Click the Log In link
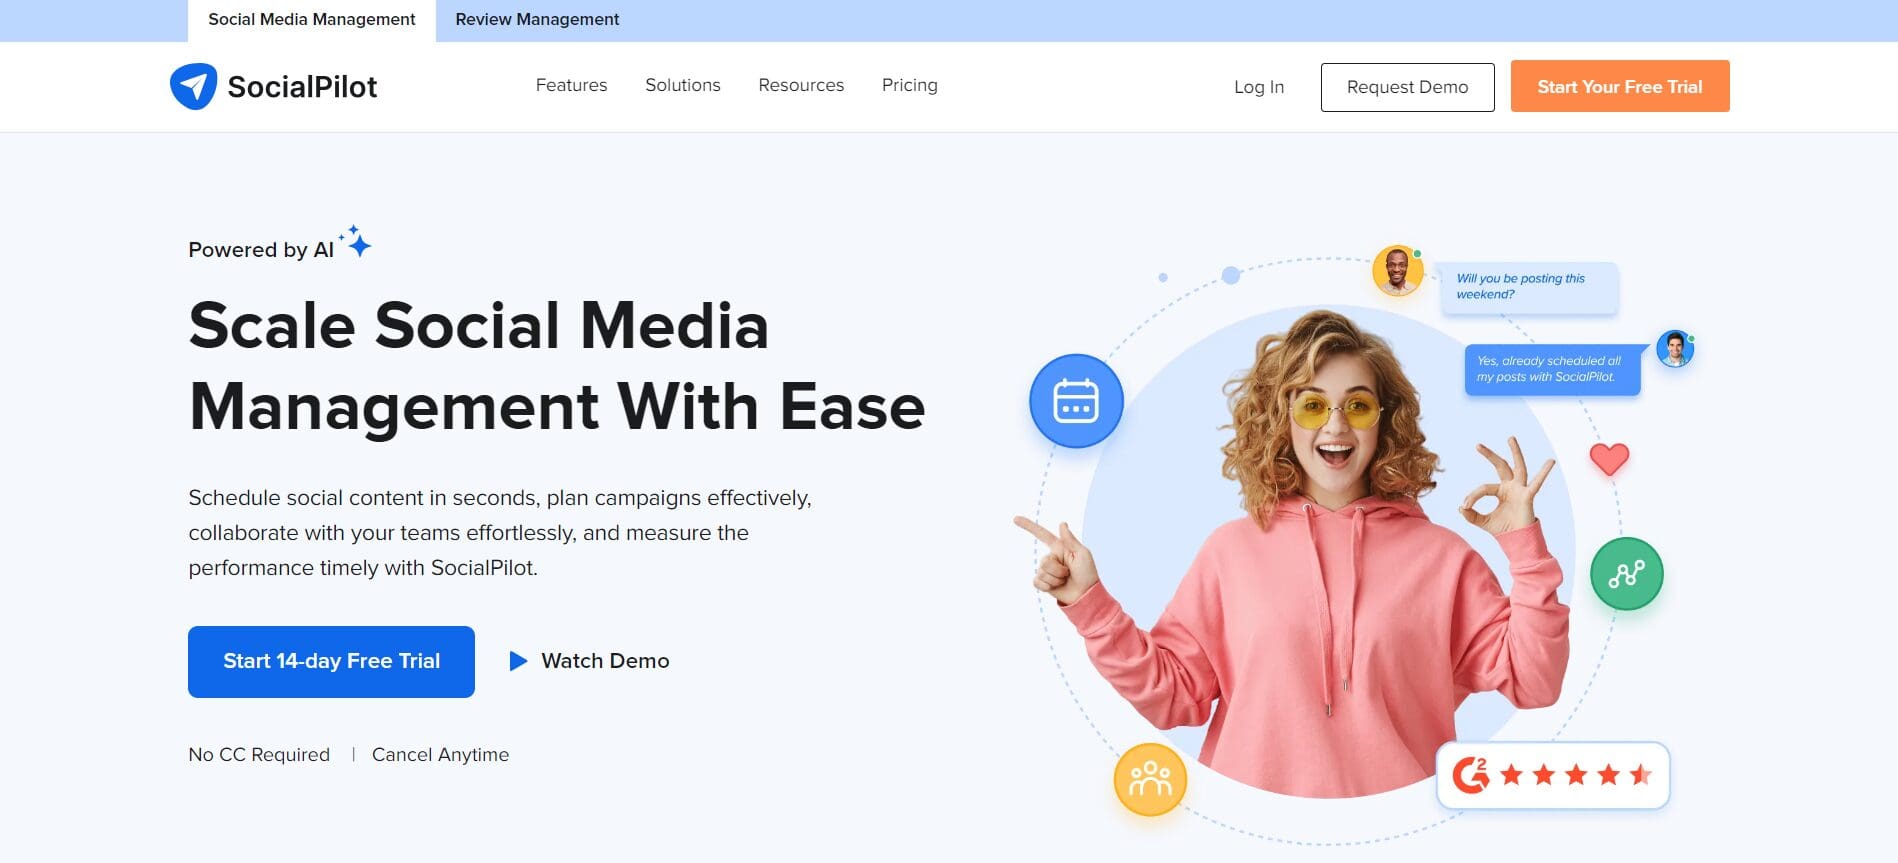1898x863 pixels. [1258, 87]
